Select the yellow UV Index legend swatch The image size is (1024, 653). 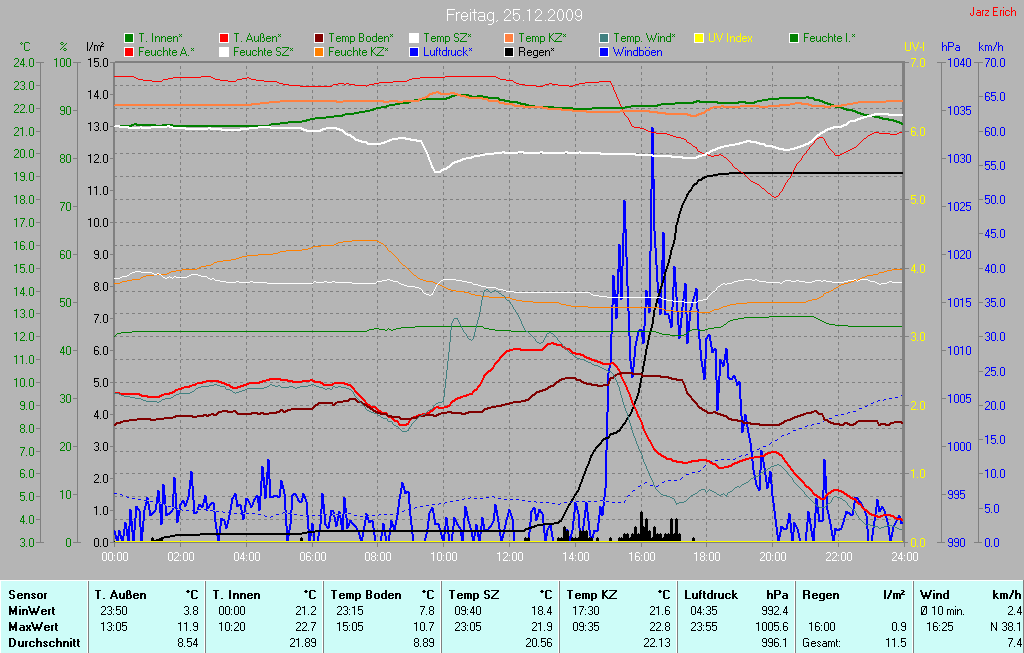[x=699, y=38]
